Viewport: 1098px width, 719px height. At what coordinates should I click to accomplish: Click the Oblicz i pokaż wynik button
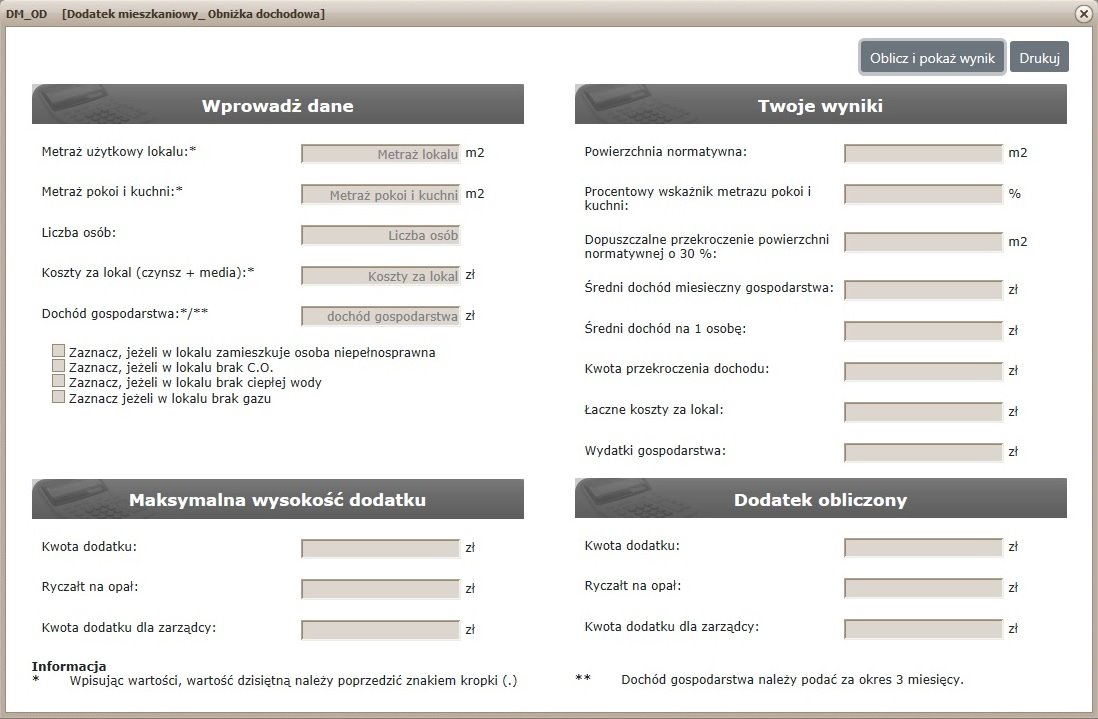coord(932,58)
